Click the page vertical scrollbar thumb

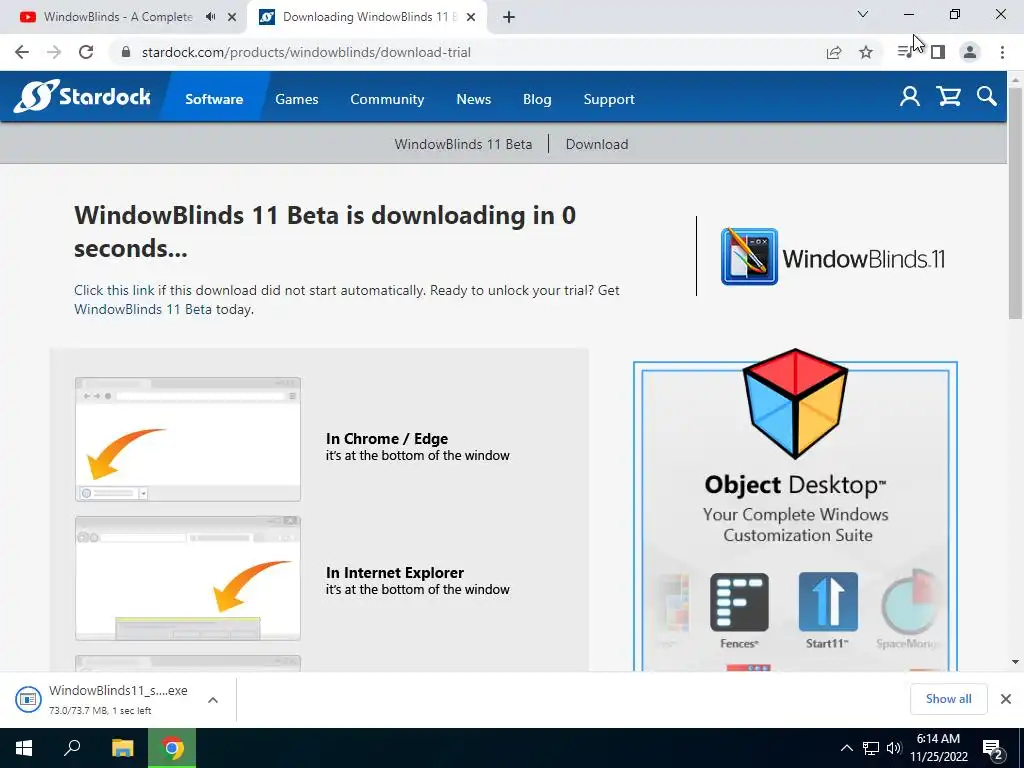point(1015,202)
